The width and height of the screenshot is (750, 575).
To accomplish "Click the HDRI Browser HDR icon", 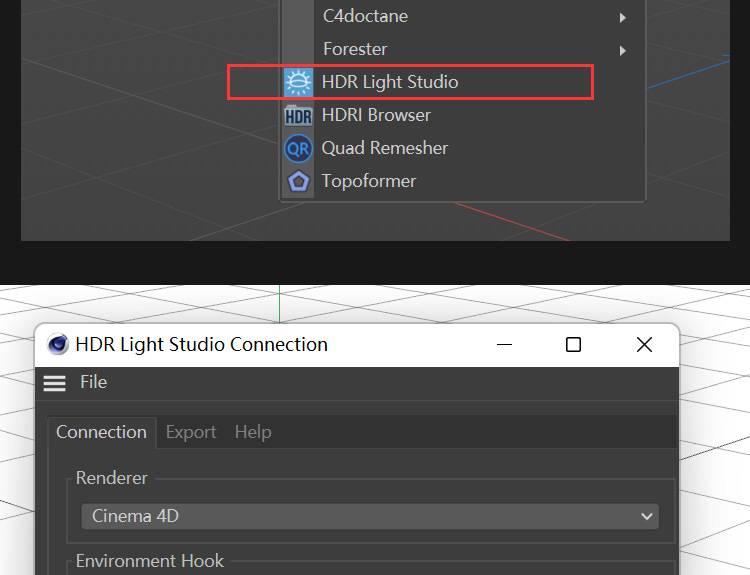I will pos(298,115).
